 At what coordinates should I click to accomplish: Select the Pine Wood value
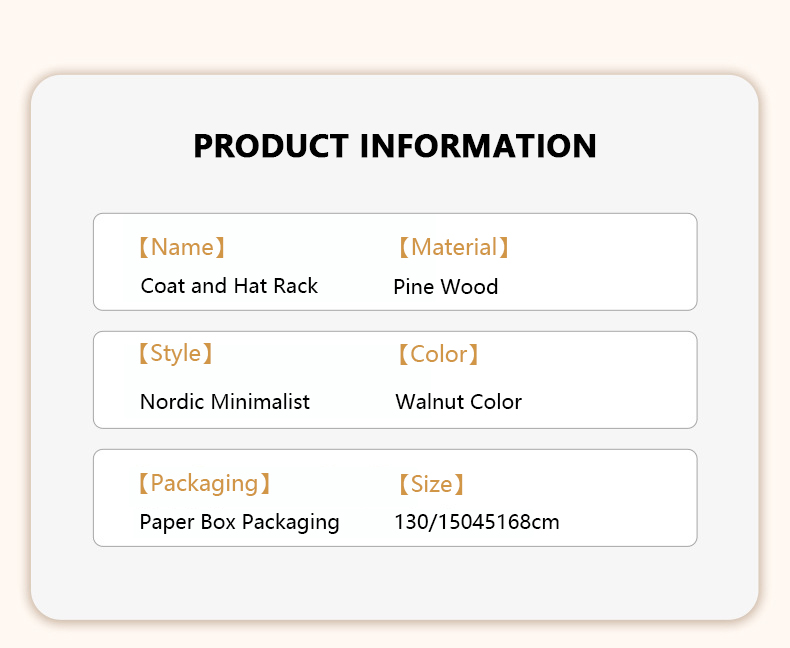445,287
